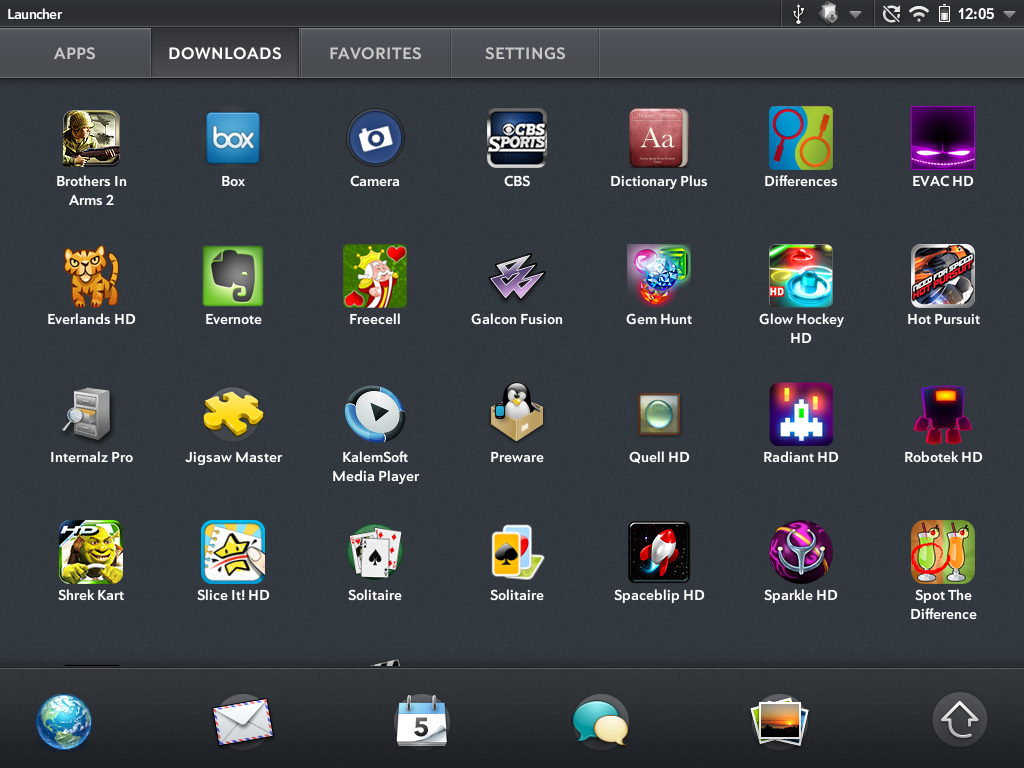Viewport: 1024px width, 768px height.
Task: Open Solitaire with yellow spade card
Action: click(x=517, y=552)
